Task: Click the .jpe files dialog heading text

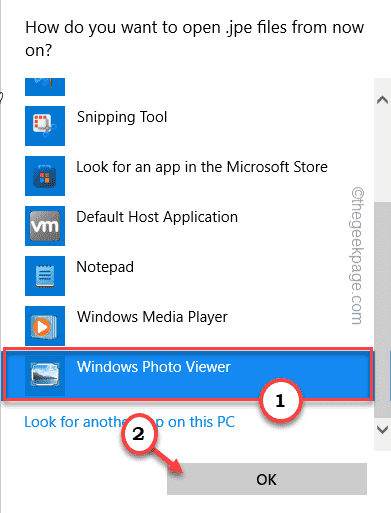Action: [x=194, y=39]
